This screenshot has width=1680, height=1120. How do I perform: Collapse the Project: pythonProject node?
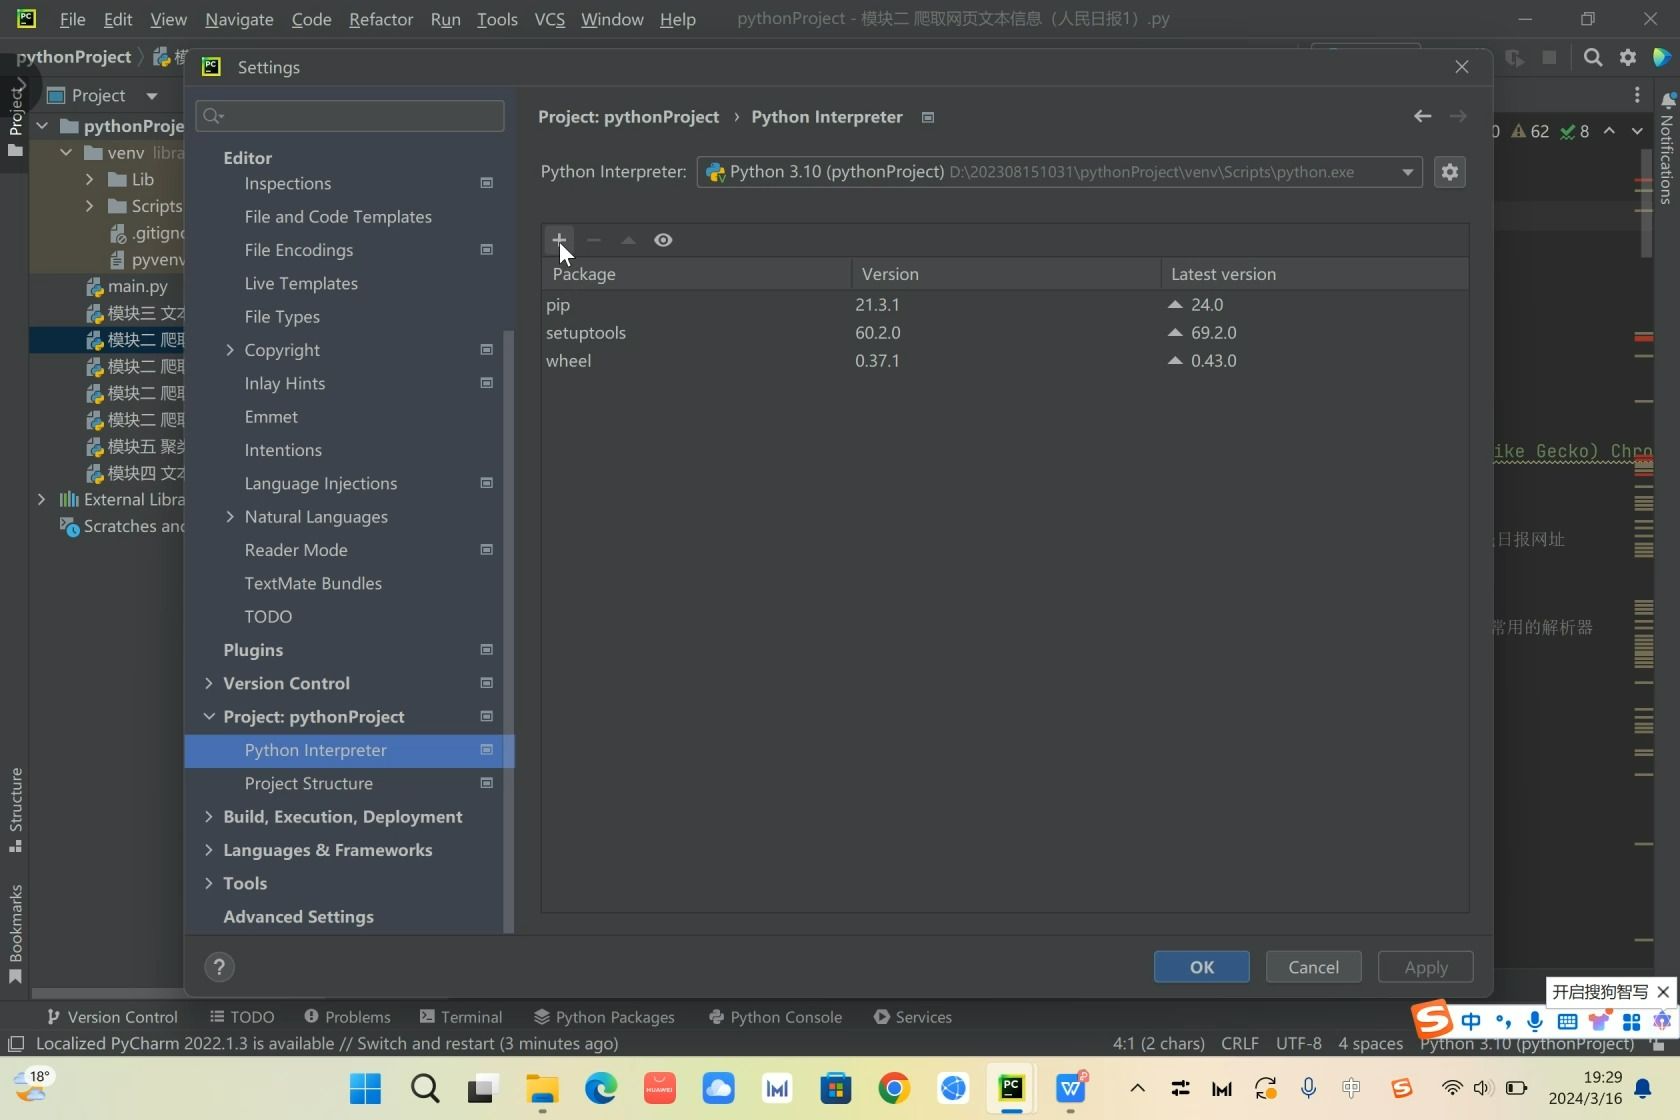point(208,717)
